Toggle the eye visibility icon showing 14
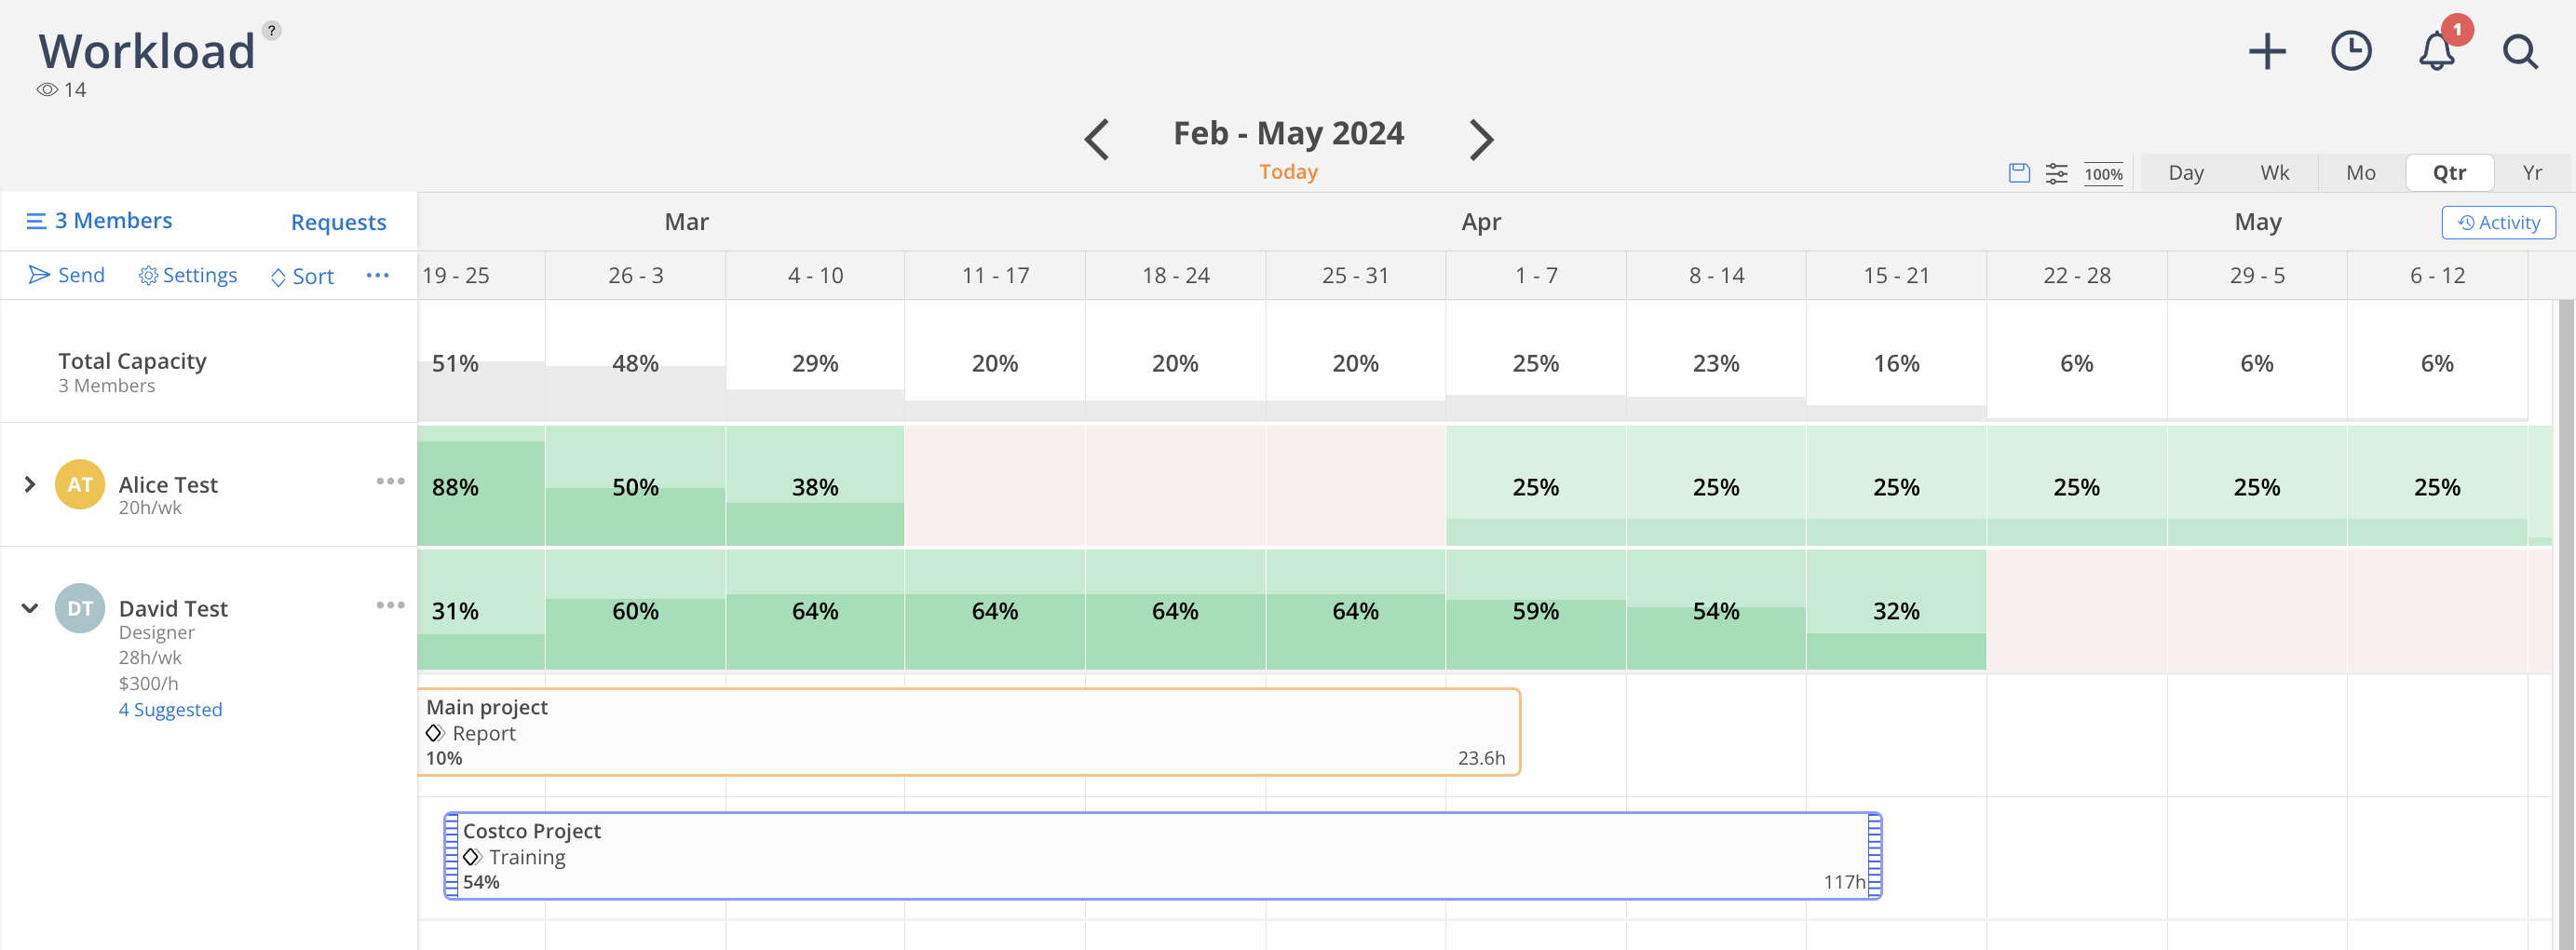Image resolution: width=2576 pixels, height=950 pixels. (46, 89)
